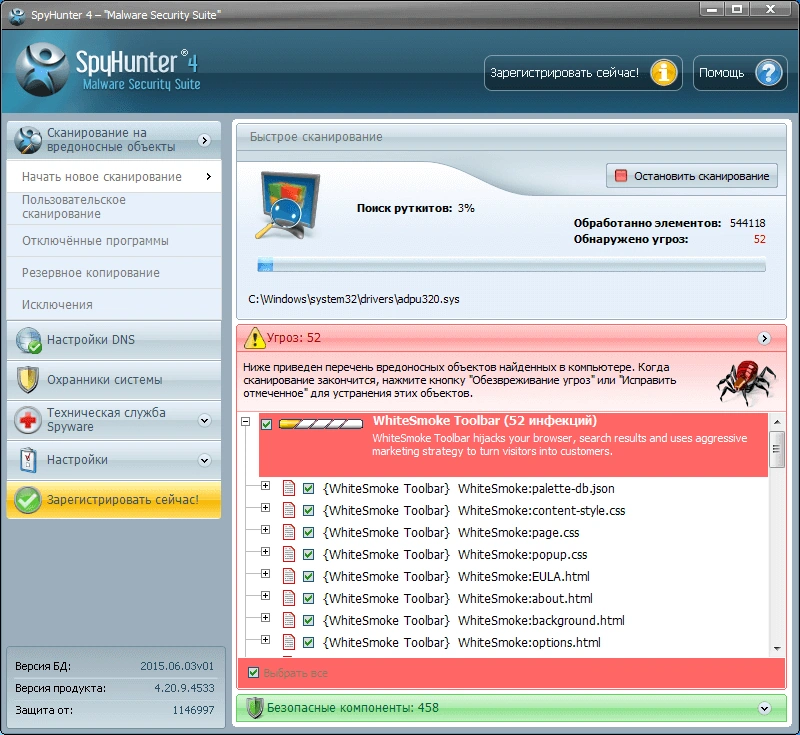Open Начать новое сканирование menu item
This screenshot has width=800, height=735.
coord(114,176)
